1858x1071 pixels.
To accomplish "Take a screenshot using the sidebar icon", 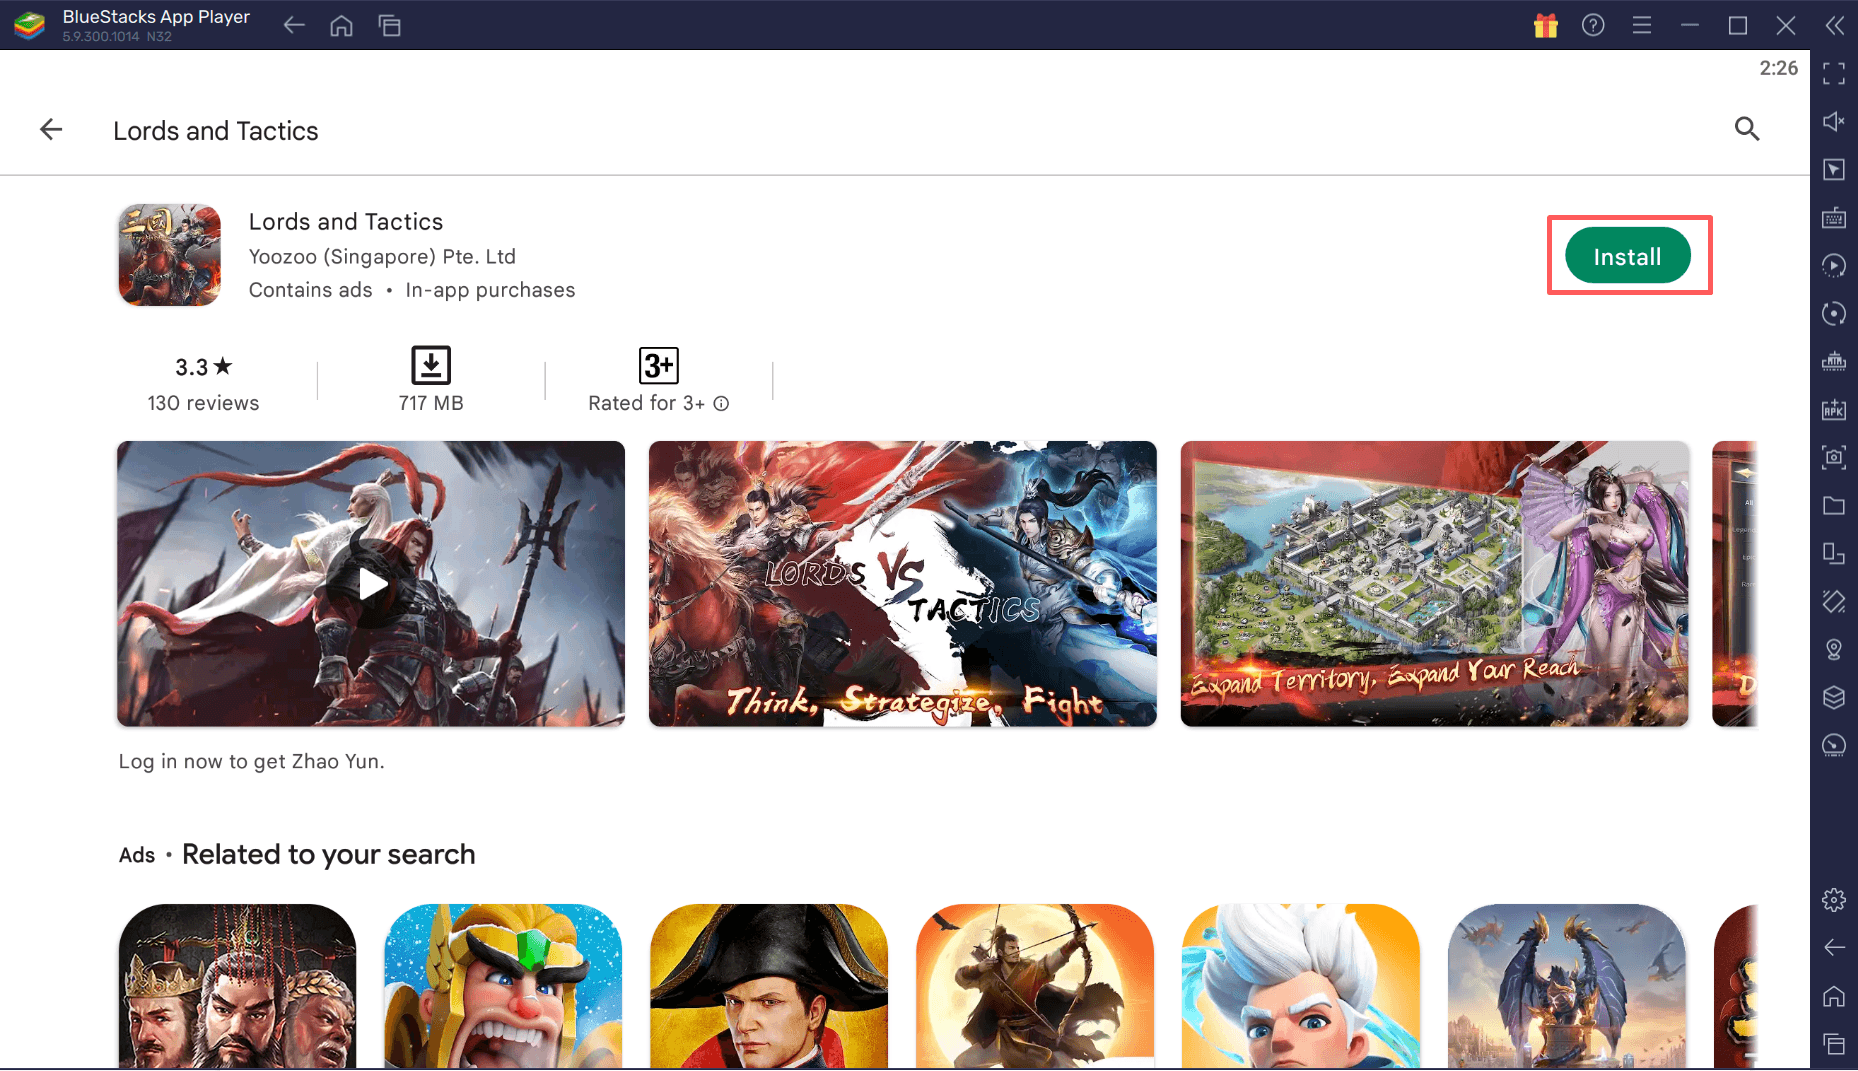I will tap(1834, 457).
